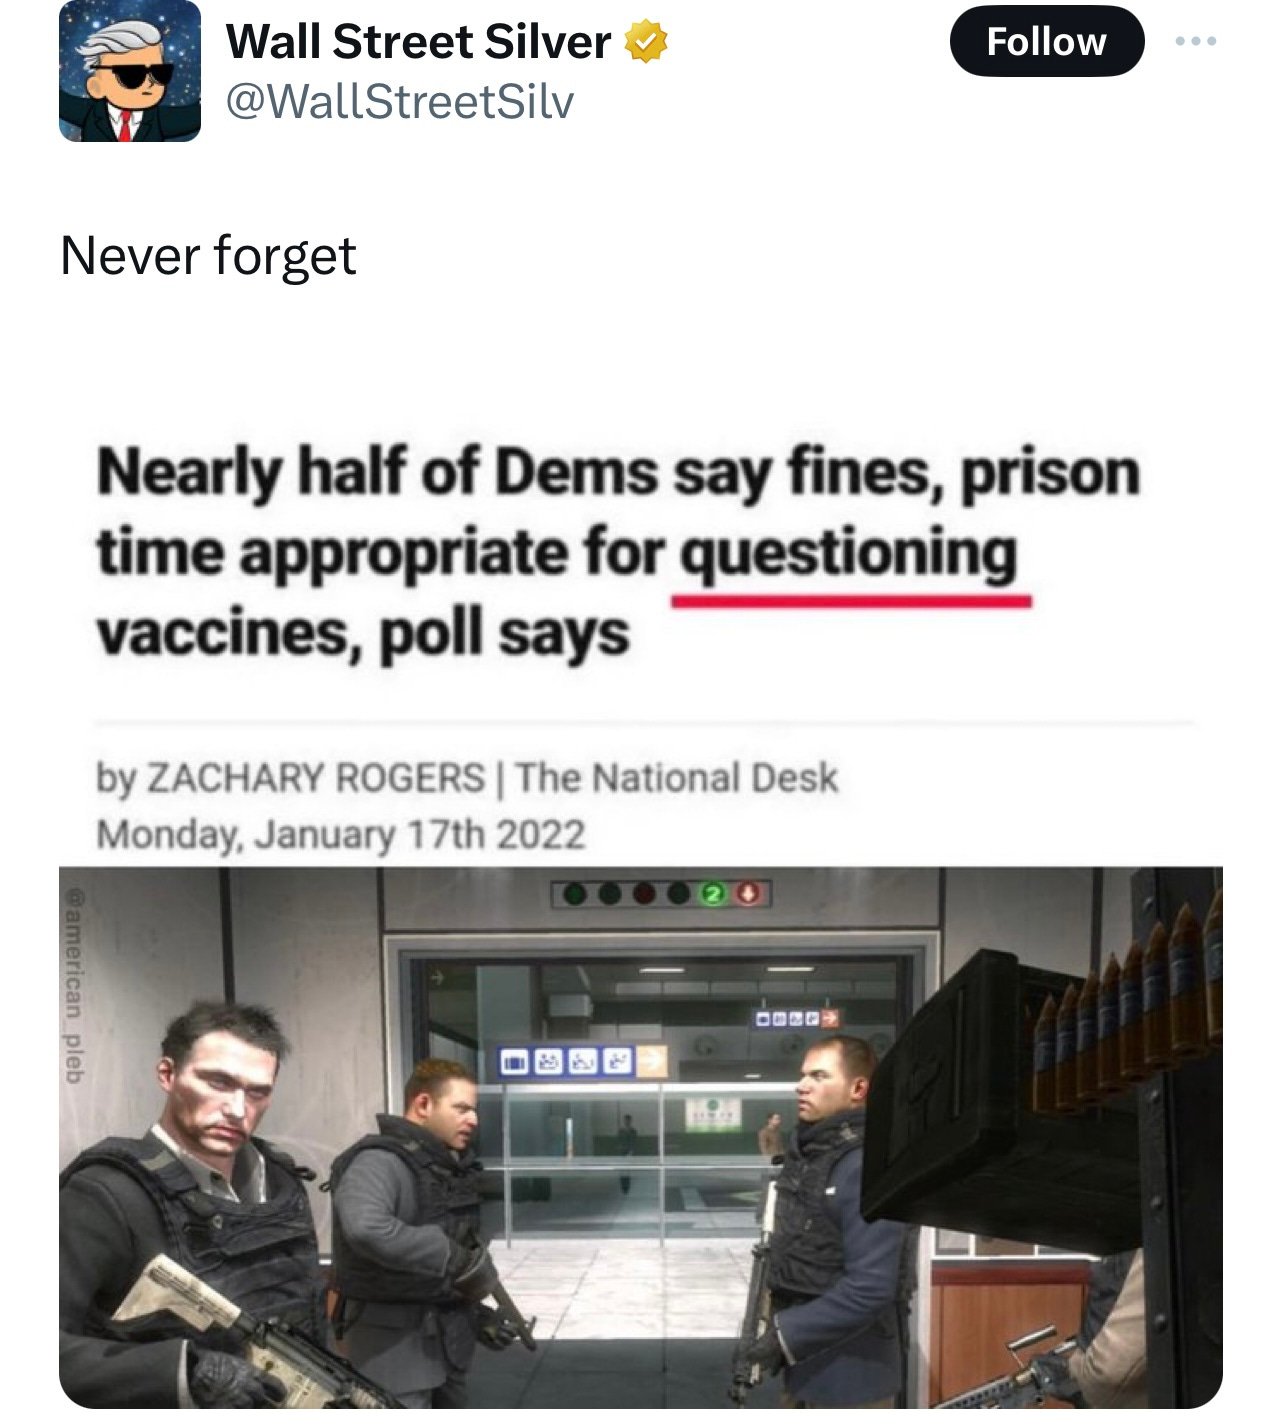The image size is (1283, 1414).
Task: Follow the Wall Street Silver account
Action: pos(1046,42)
